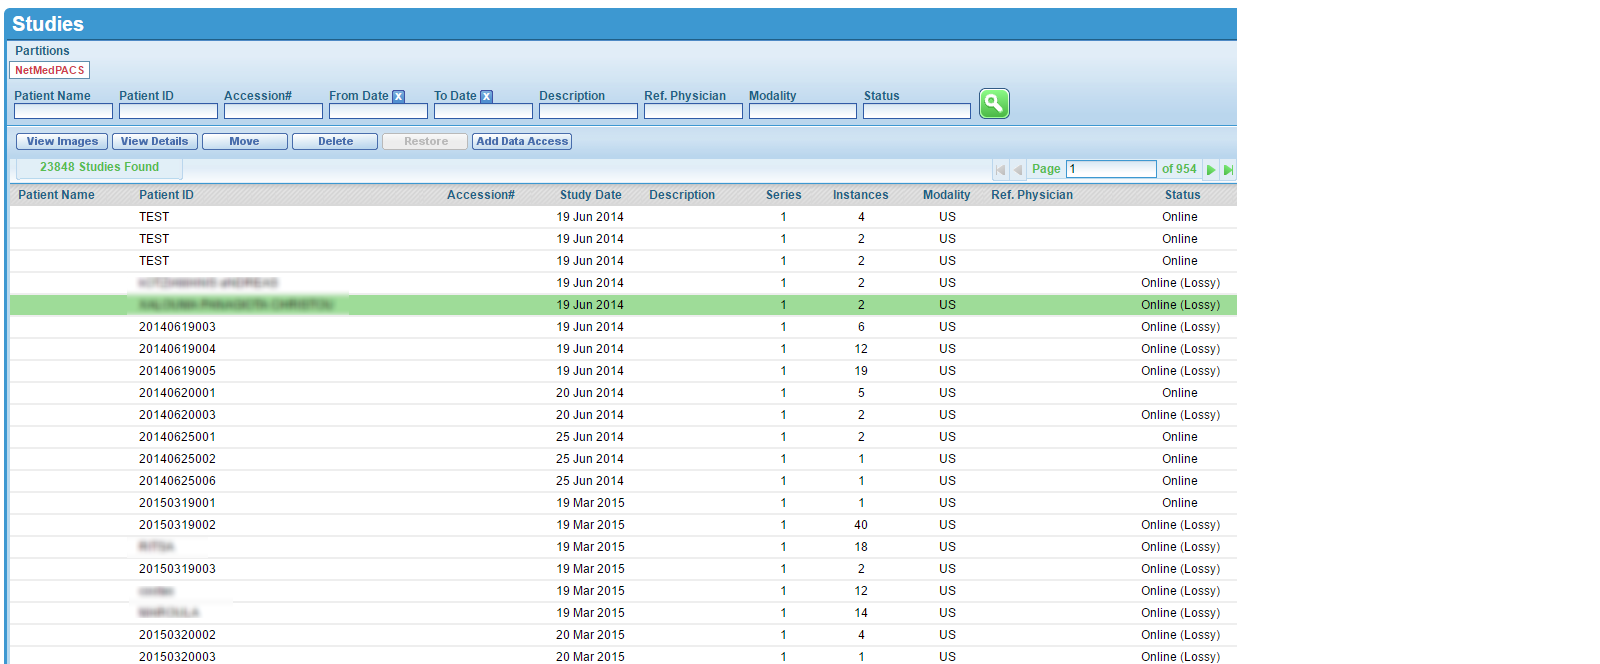Go to first page arrow icon
1600x664 pixels.
pos(1001,170)
